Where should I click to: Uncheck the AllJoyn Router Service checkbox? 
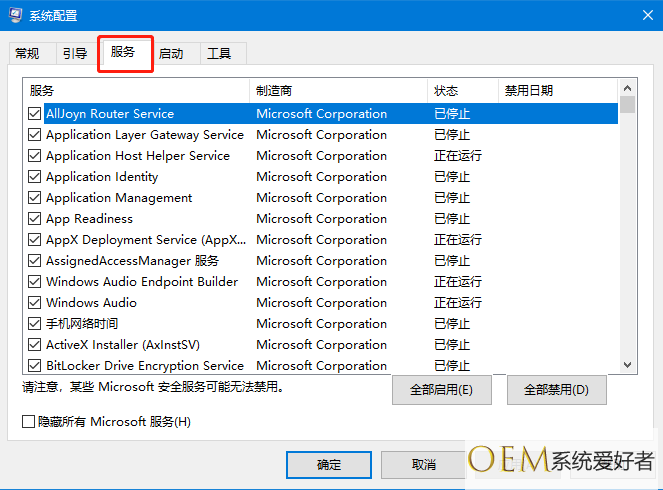35,114
